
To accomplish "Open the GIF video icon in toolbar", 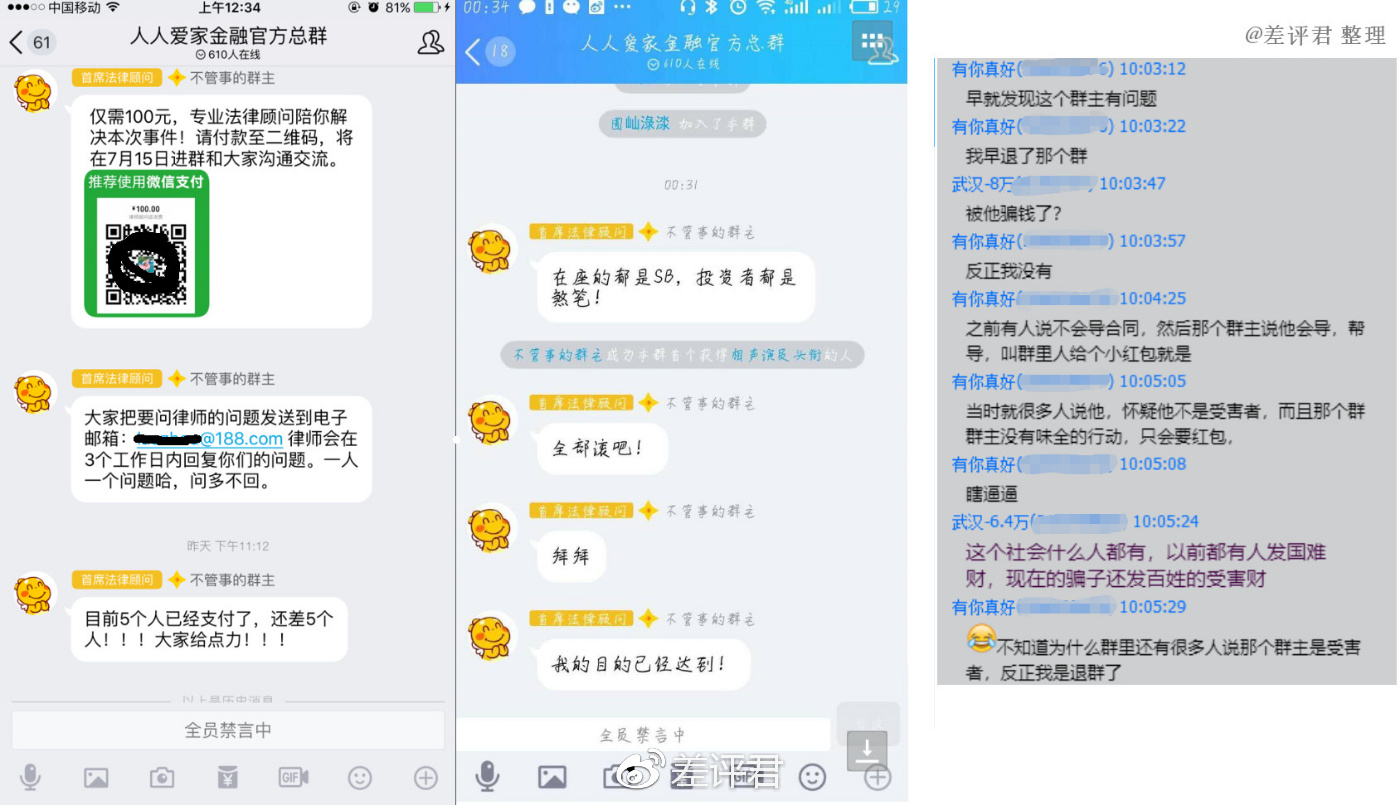I will (293, 777).
